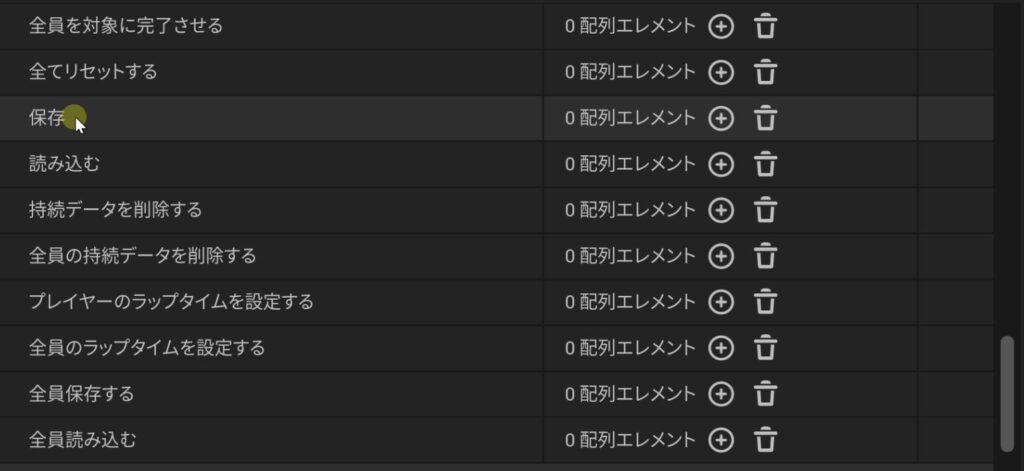1024x471 pixels.
Task: Click the プレイヤーのラップタイムを設定する label
Action: 171,302
